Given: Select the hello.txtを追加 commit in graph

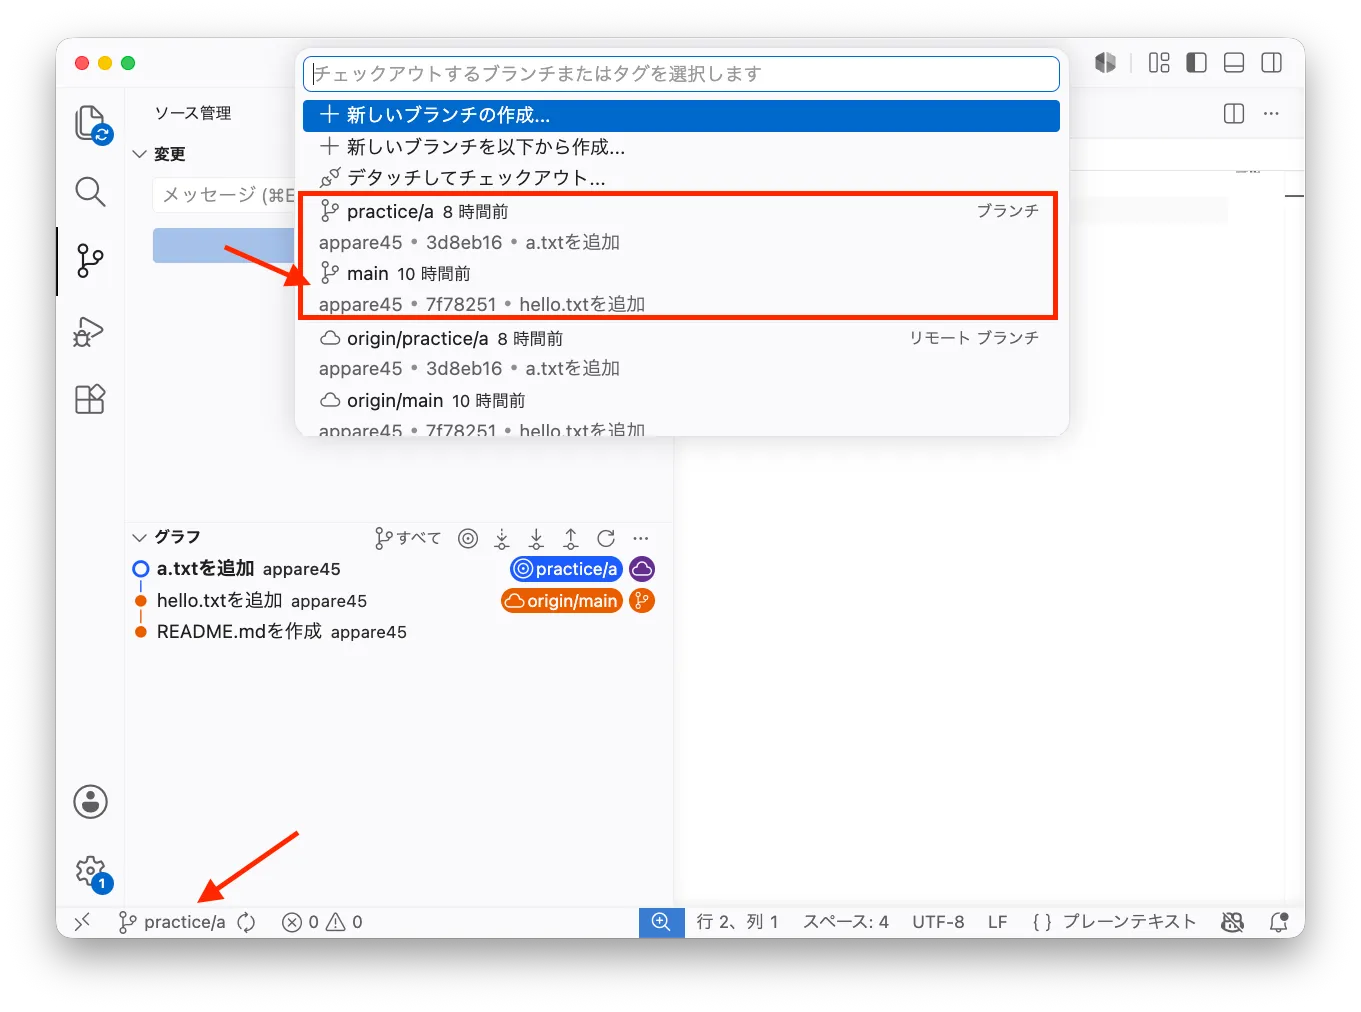Looking at the screenshot, I should 398,601.
